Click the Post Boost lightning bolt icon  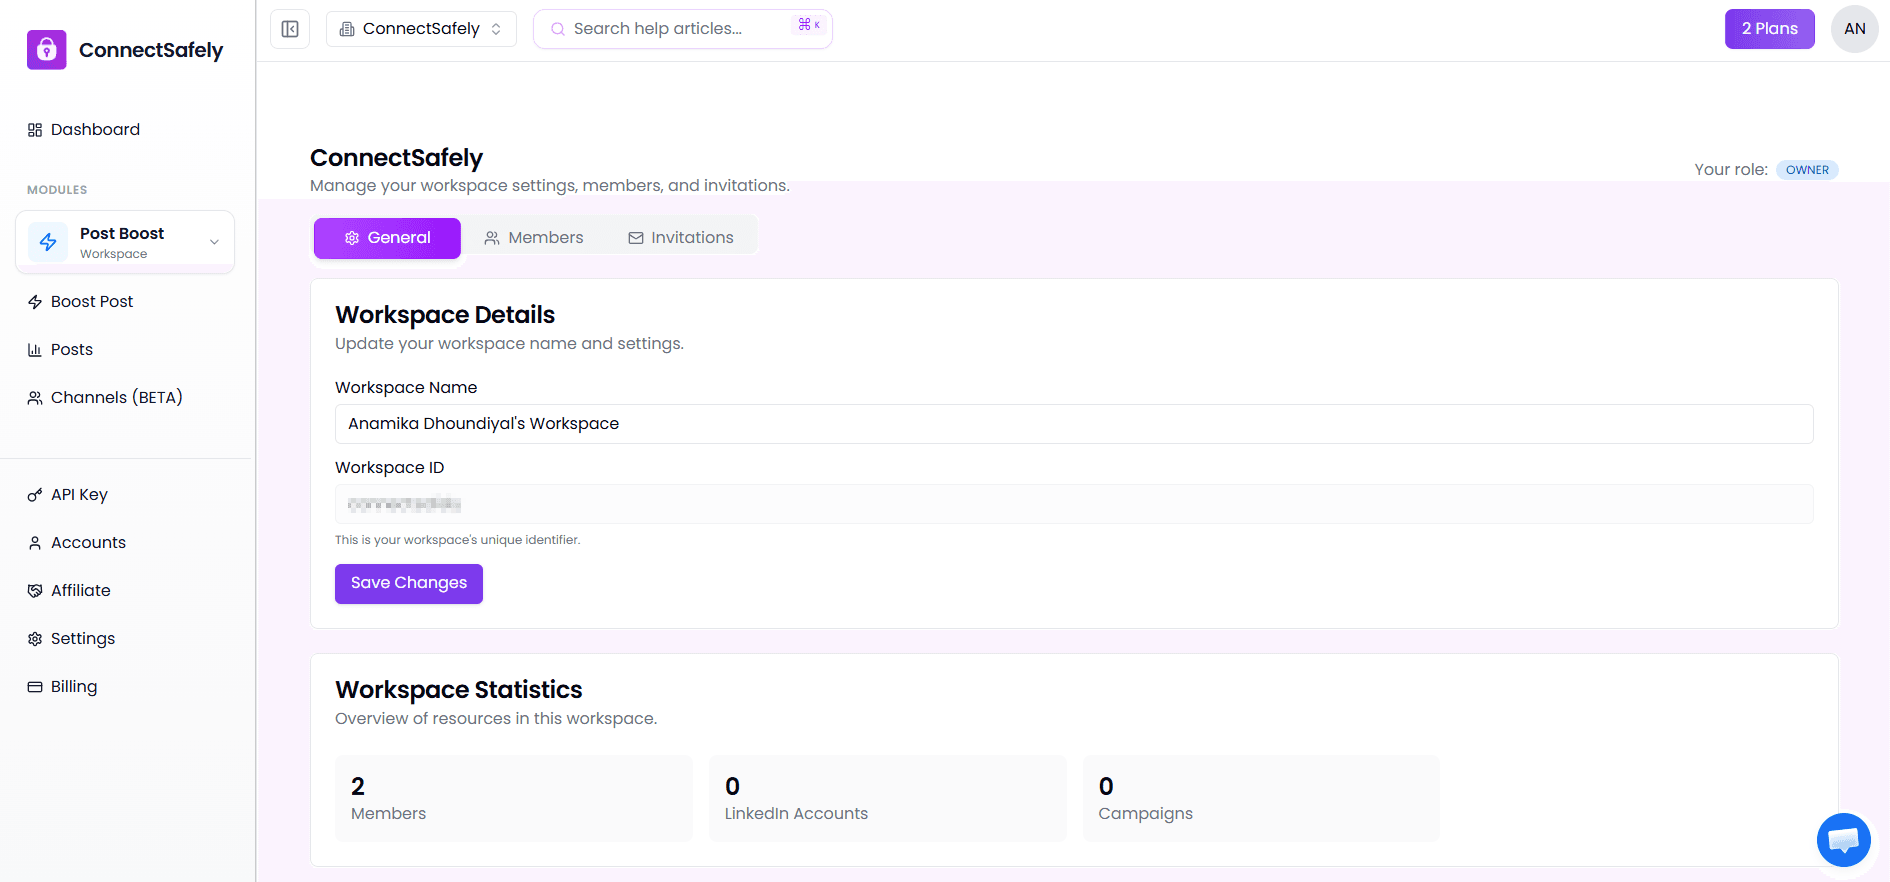(48, 242)
